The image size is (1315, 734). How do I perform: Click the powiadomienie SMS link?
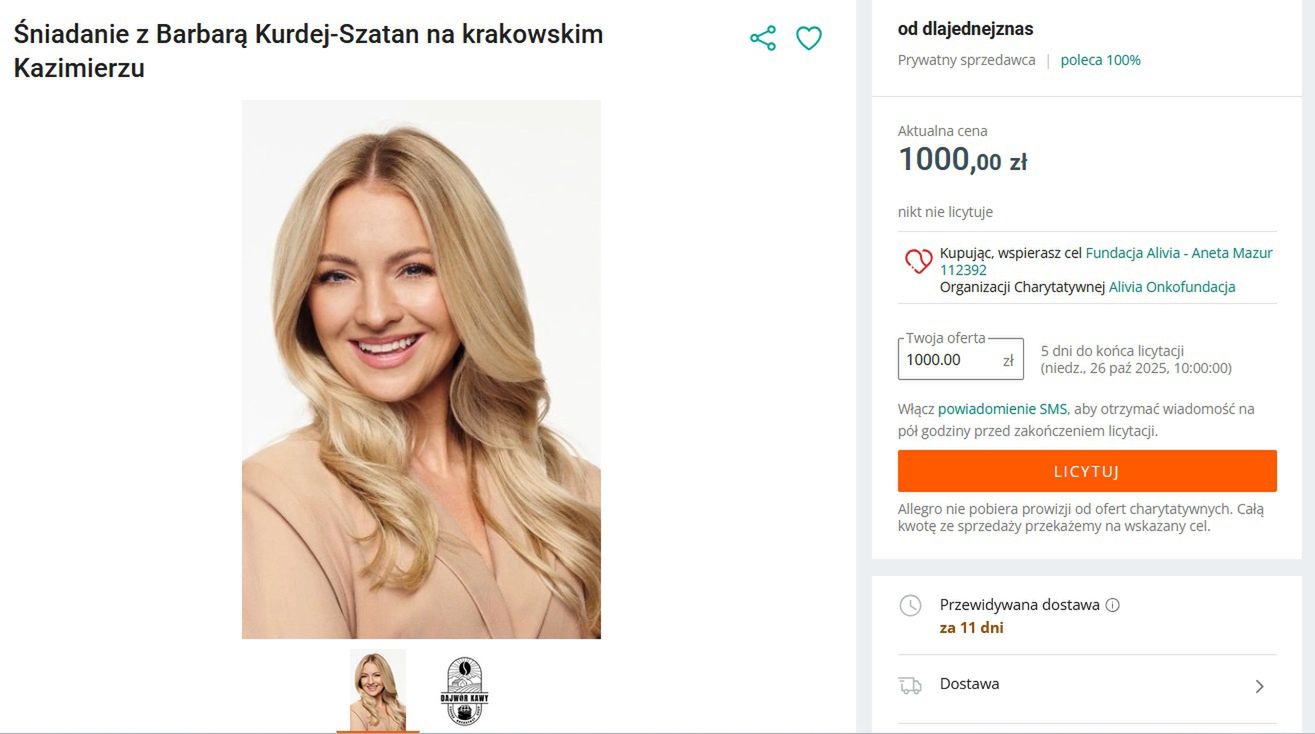pos(1002,409)
